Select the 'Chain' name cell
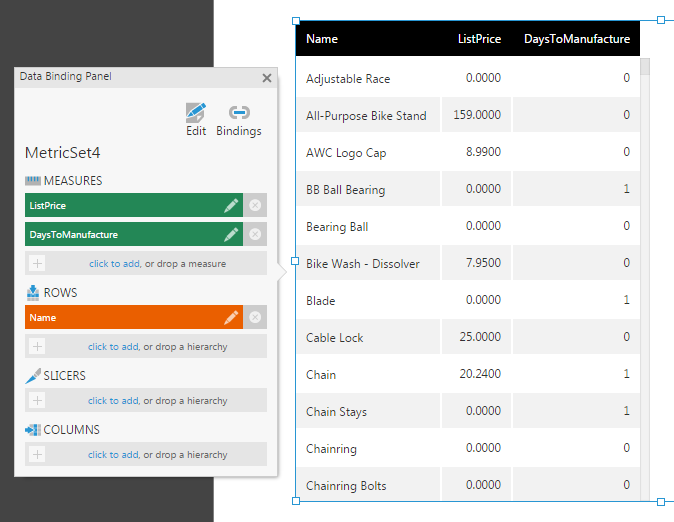674x522 pixels. point(368,374)
